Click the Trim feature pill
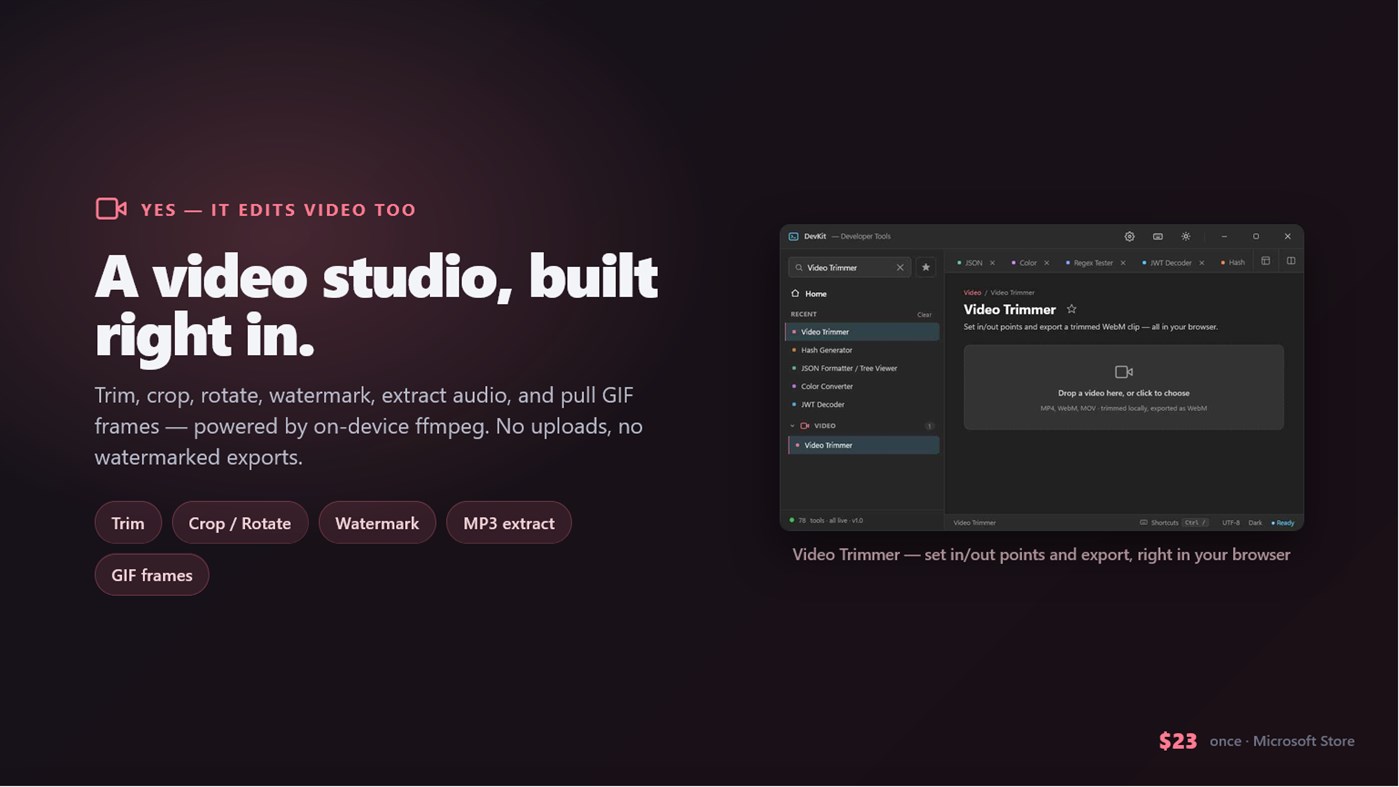Image resolution: width=1399 pixels, height=787 pixels. (128, 523)
